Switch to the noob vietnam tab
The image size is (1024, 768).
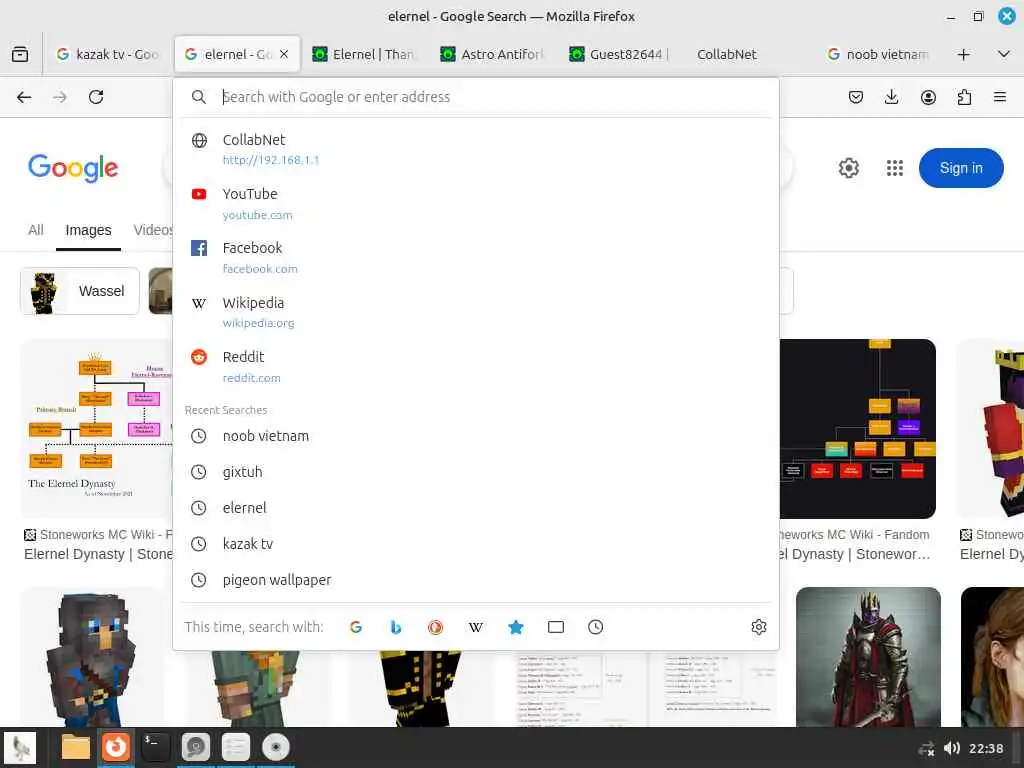878,54
